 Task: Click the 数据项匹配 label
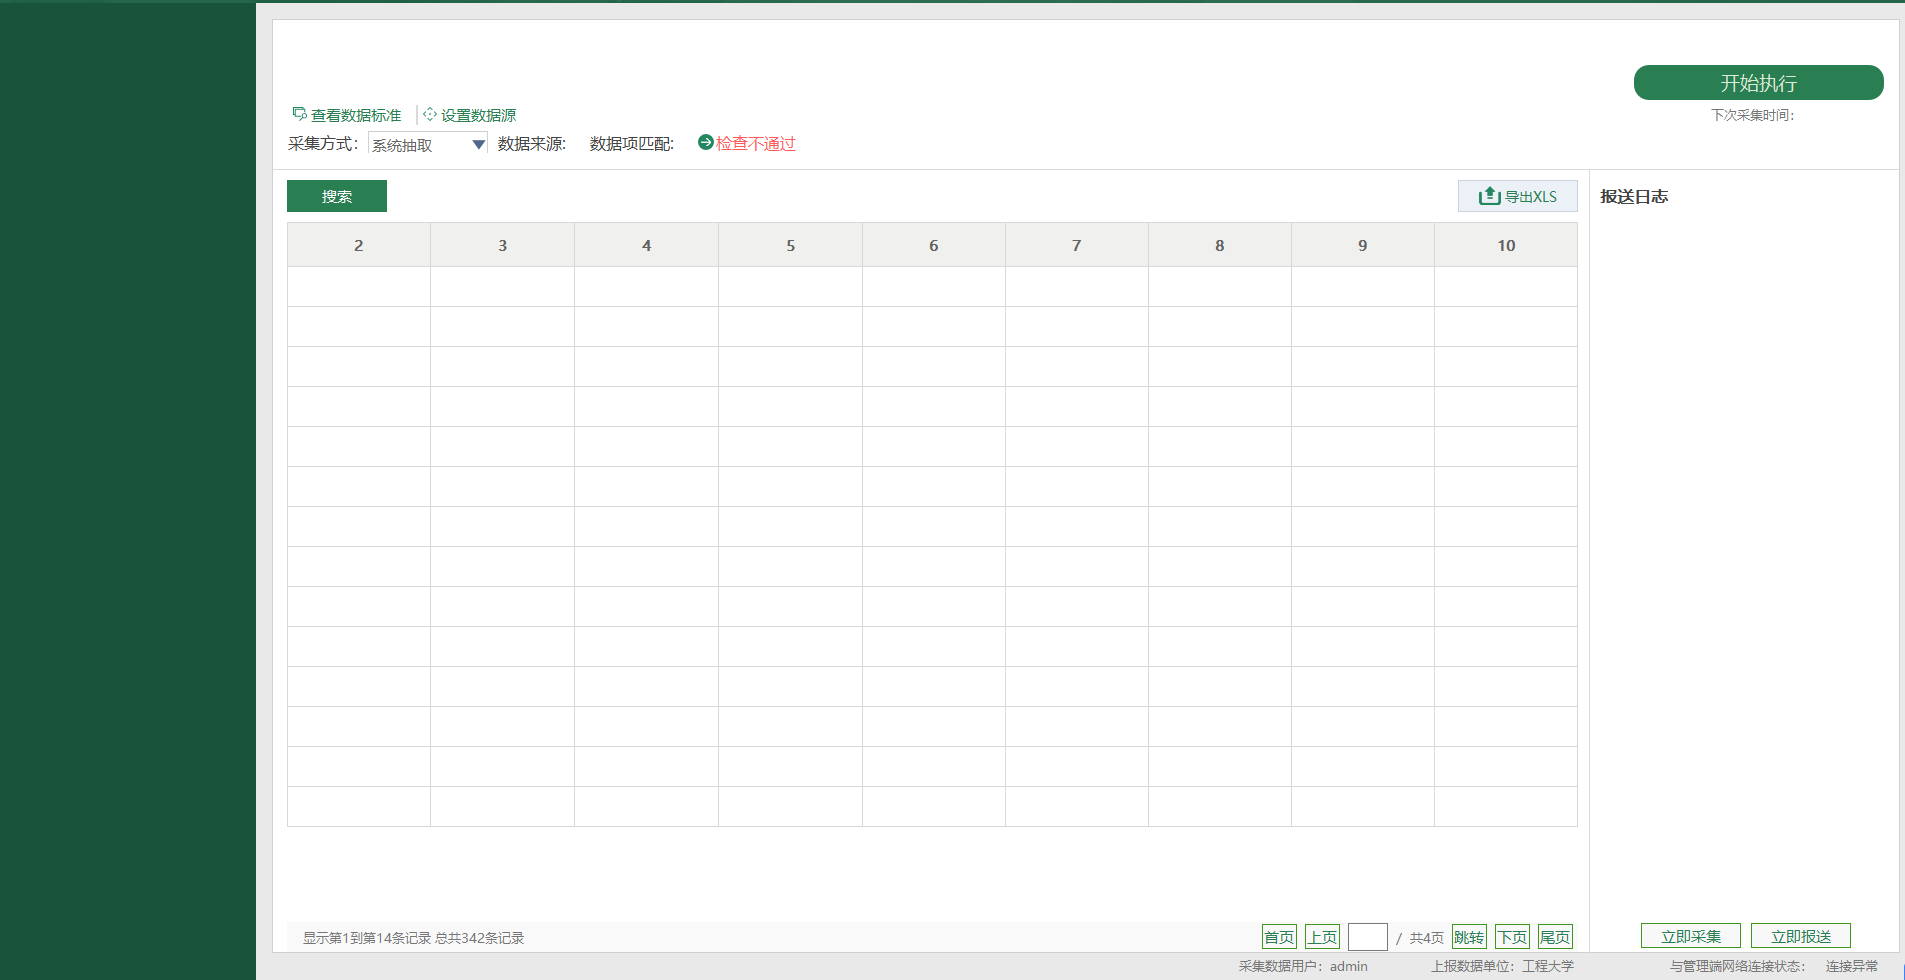632,144
